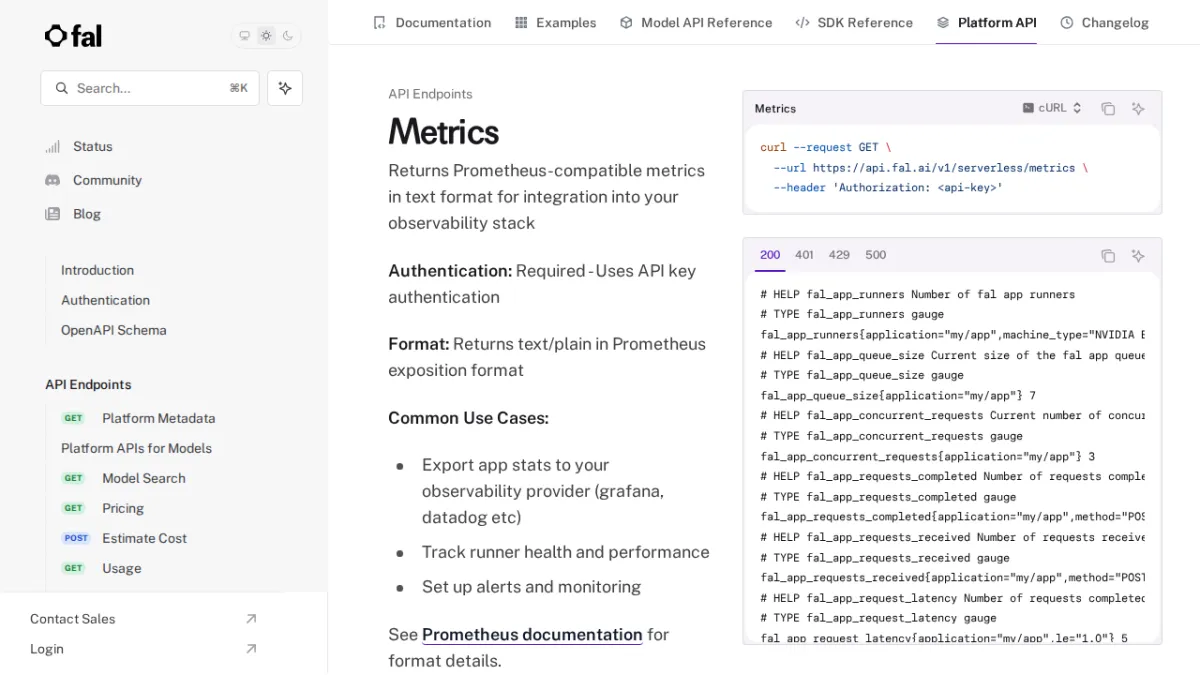Image resolution: width=1200 pixels, height=675 pixels.
Task: Copy the Metrics request code
Action: point(1108,108)
